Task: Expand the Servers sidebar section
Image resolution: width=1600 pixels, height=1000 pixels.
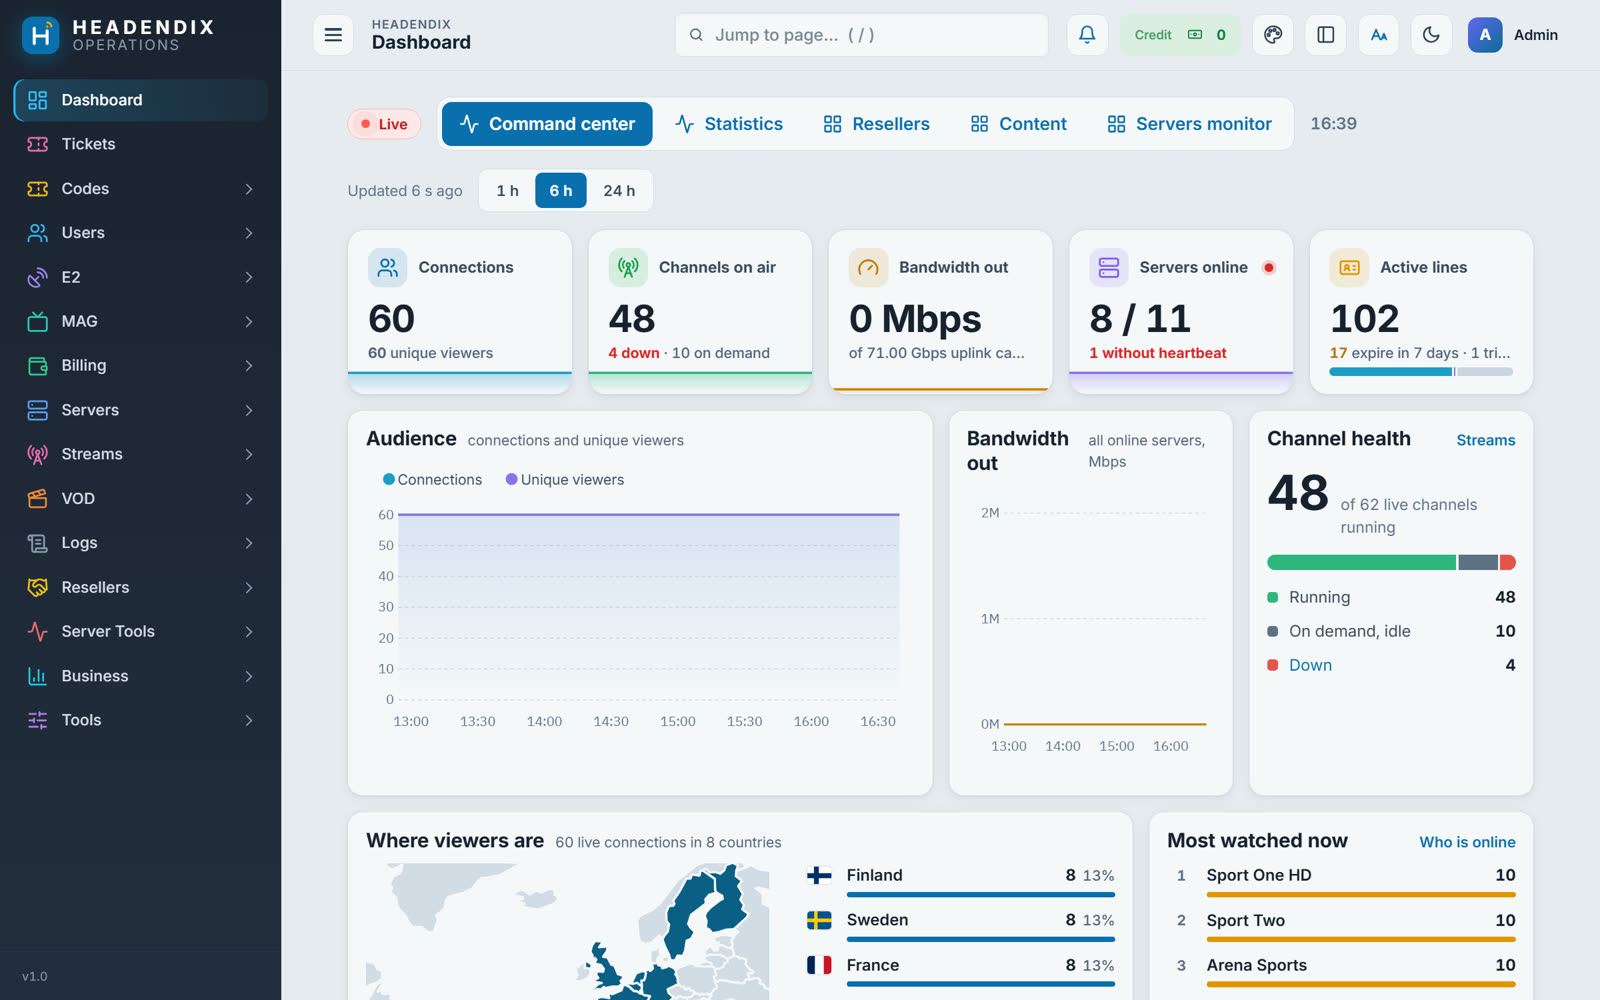Action: (140, 410)
